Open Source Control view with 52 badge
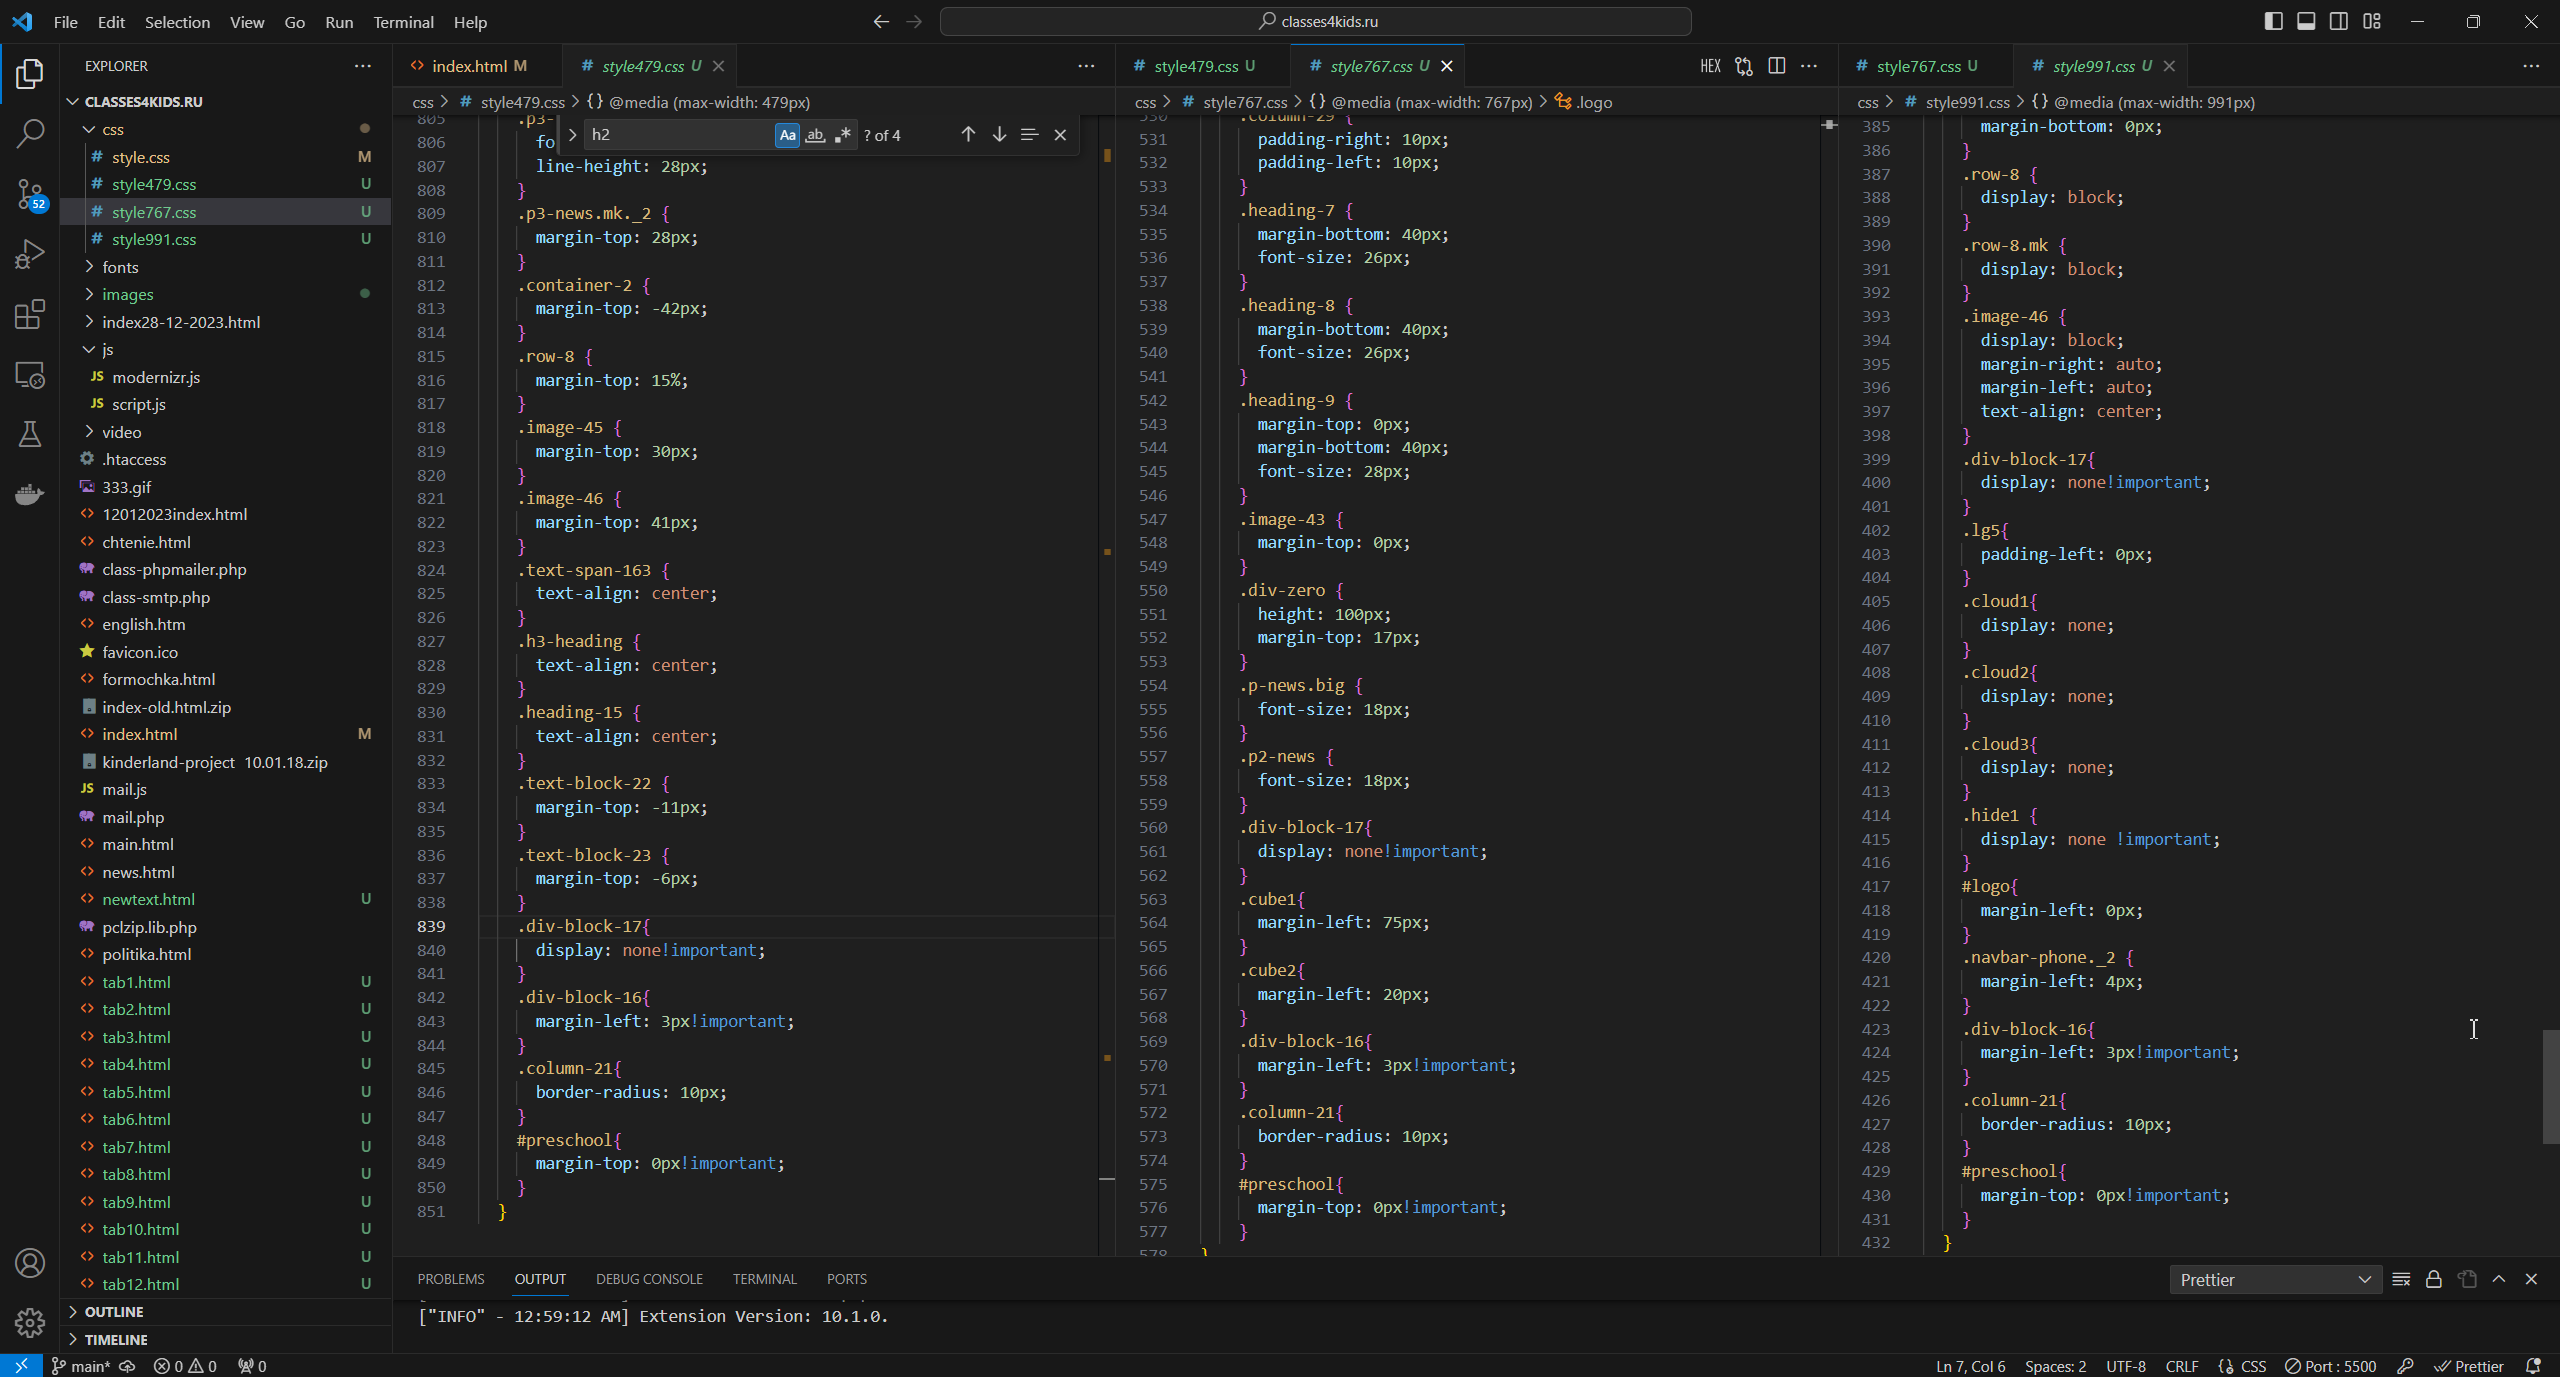 tap(30, 193)
